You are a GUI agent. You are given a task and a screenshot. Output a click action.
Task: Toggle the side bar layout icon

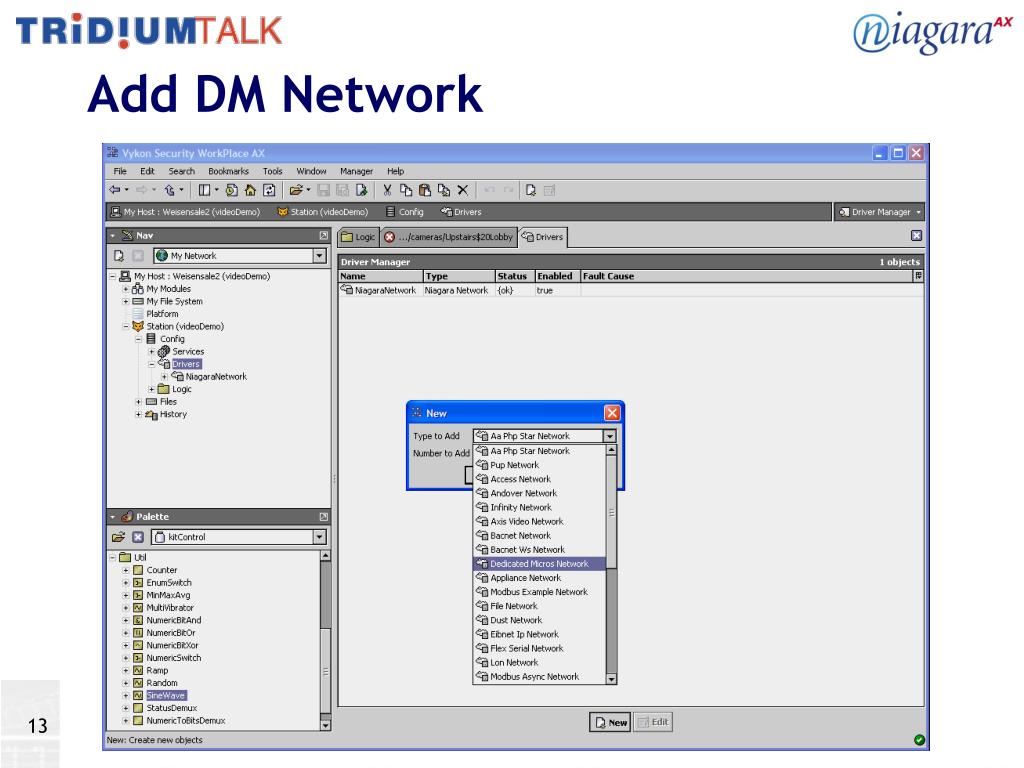[204, 190]
